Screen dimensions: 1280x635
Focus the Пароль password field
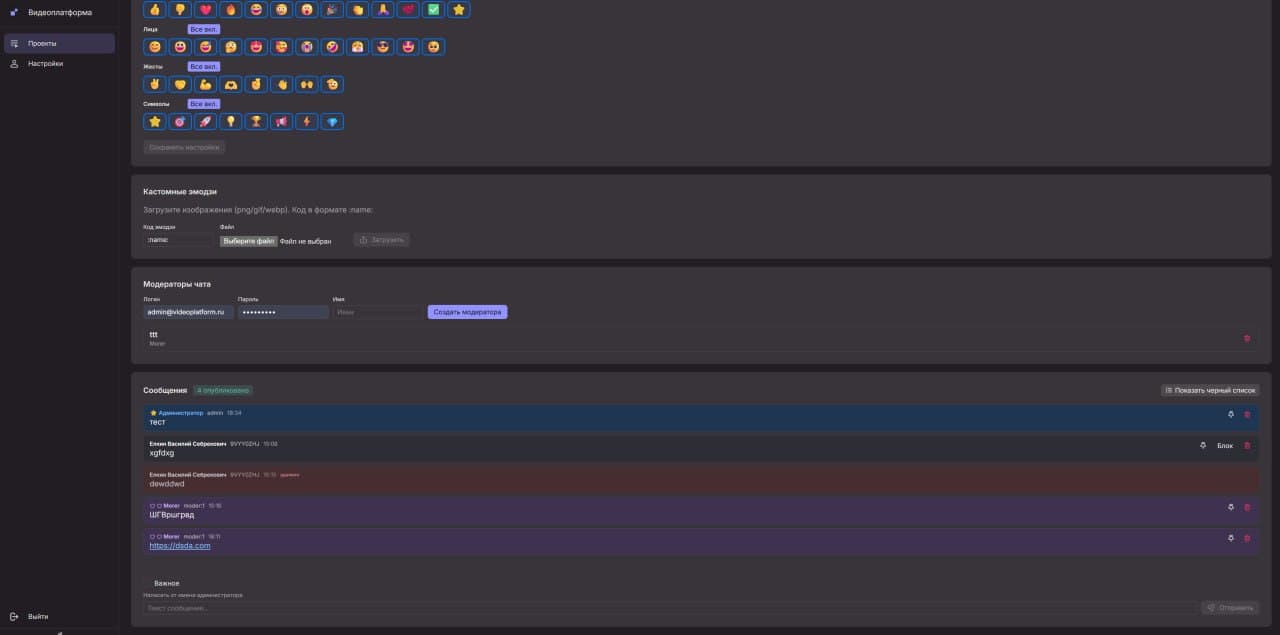(x=283, y=312)
